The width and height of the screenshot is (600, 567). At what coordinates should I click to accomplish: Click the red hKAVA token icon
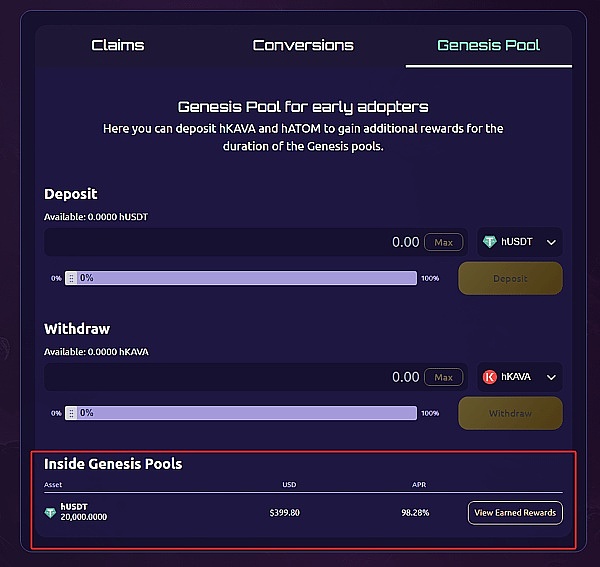pyautogui.click(x=490, y=377)
